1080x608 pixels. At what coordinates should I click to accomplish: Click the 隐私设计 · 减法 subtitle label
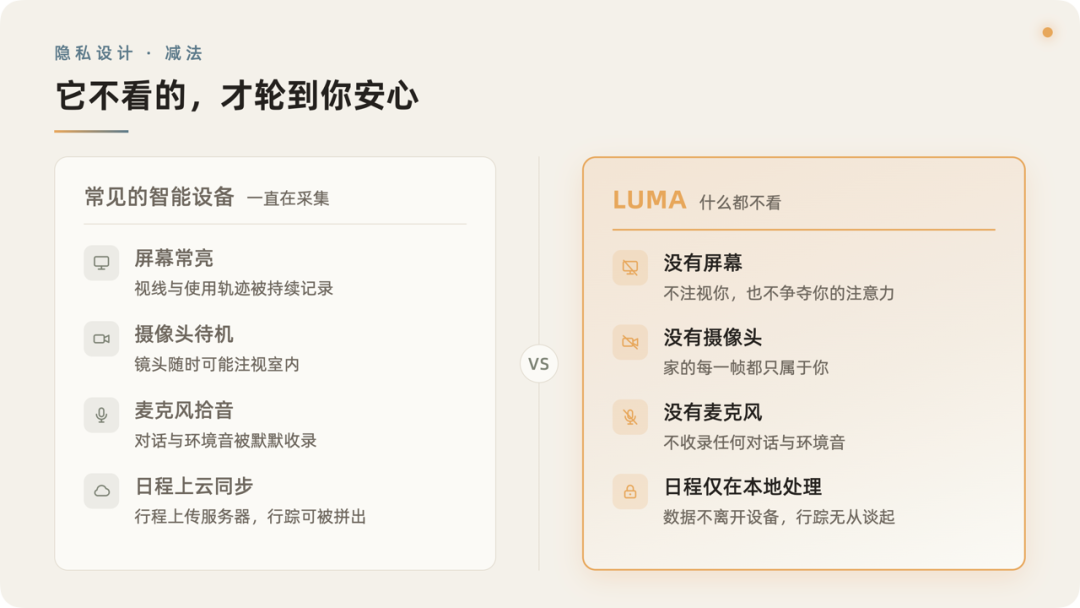(x=128, y=53)
